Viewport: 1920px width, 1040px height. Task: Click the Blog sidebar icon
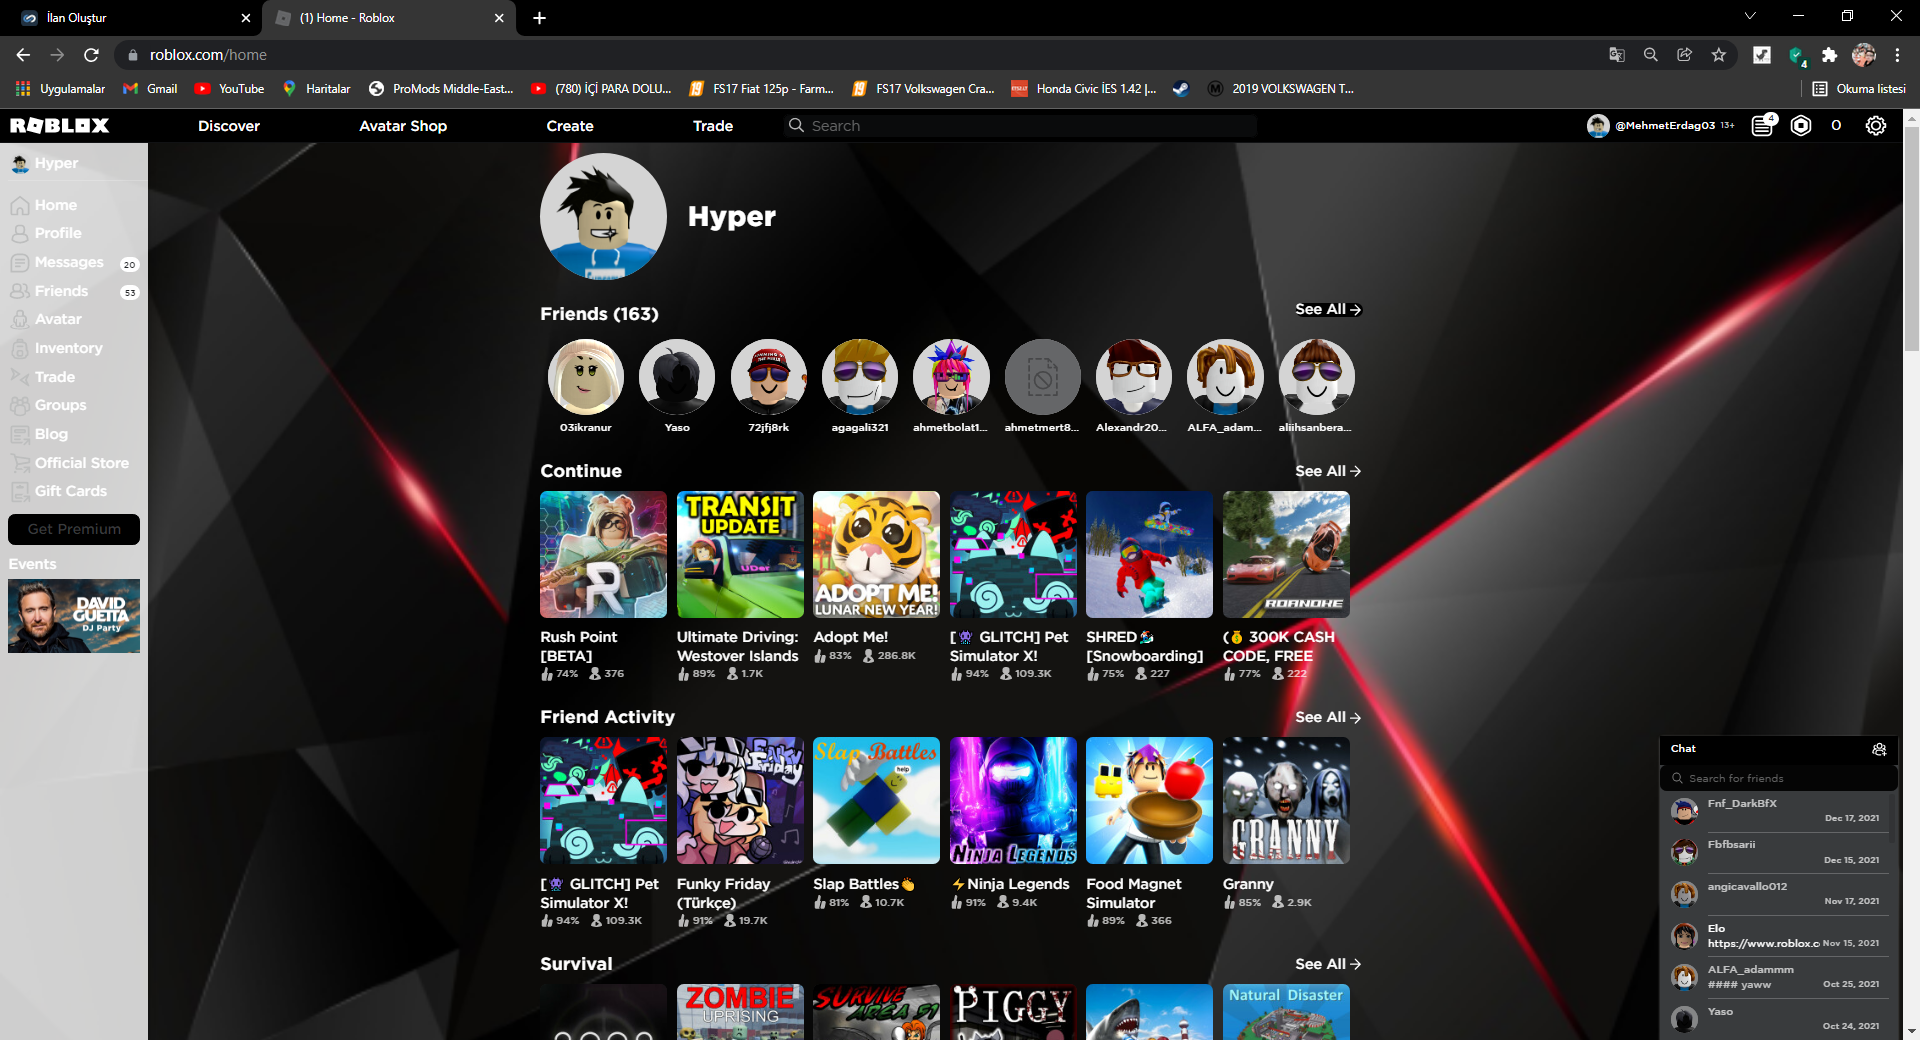19,434
